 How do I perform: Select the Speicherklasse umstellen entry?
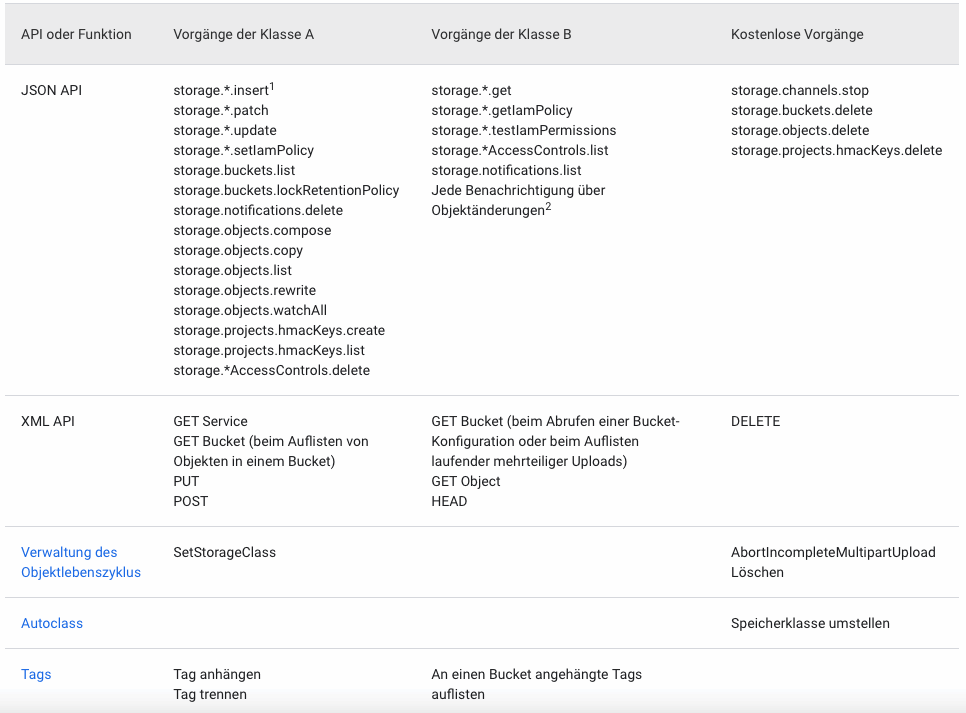(x=810, y=623)
